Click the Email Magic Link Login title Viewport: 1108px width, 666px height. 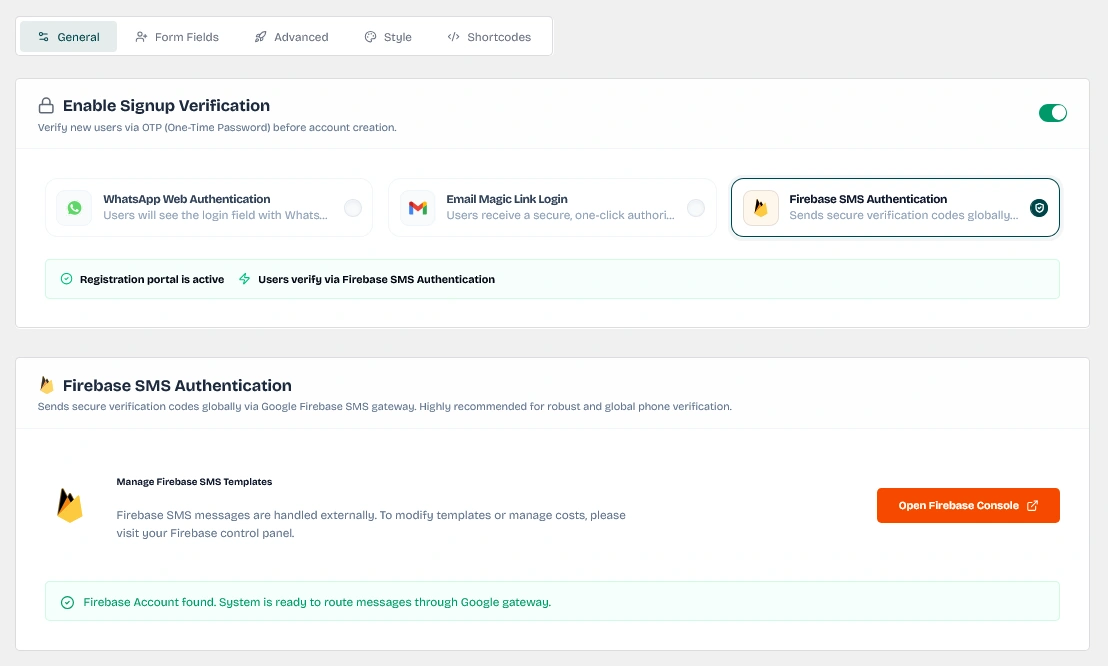click(x=507, y=199)
